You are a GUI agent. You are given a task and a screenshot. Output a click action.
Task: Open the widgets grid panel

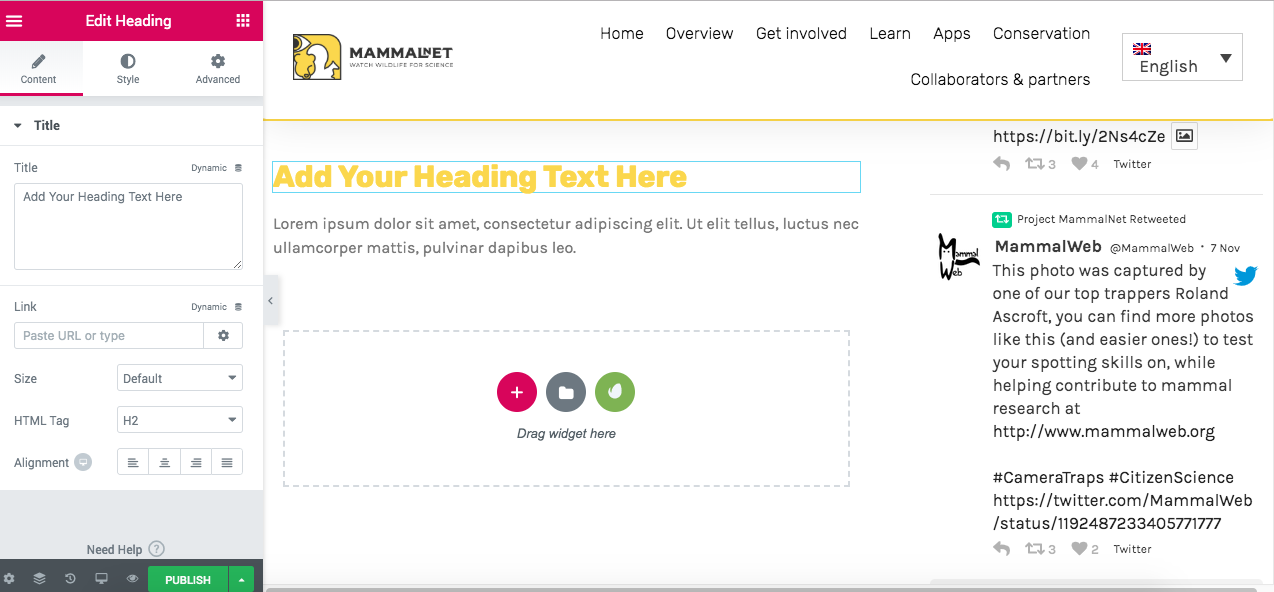[x=243, y=21]
